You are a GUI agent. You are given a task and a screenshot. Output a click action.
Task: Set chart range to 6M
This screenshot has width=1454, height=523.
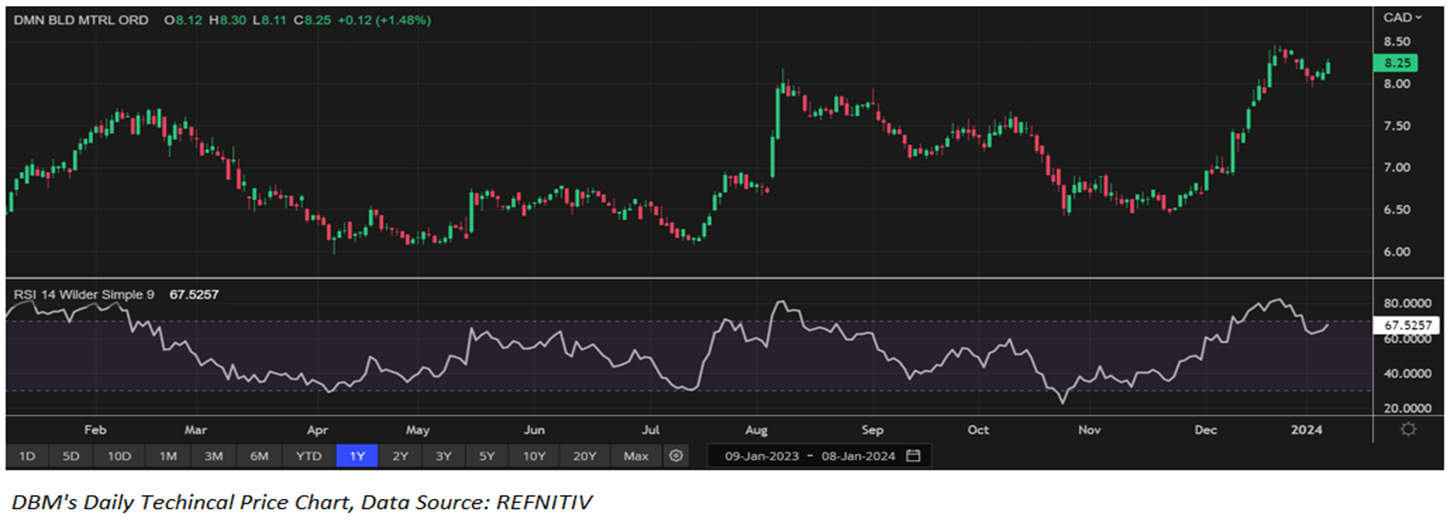pos(259,456)
